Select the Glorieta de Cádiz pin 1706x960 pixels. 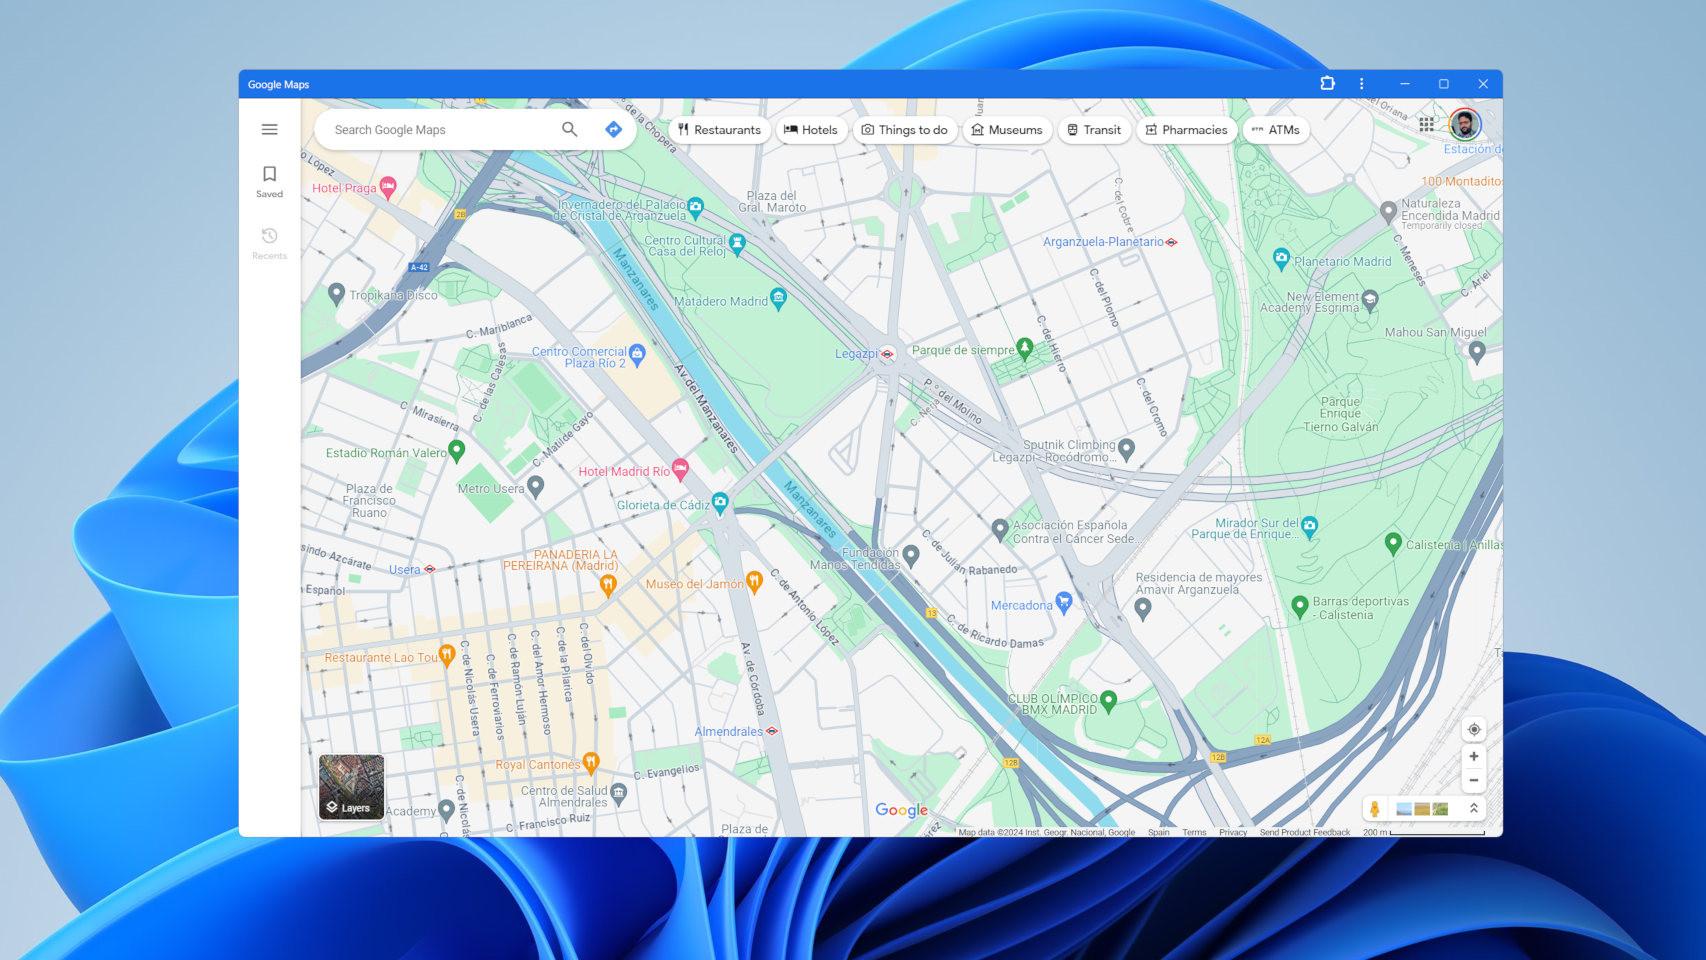click(x=720, y=502)
